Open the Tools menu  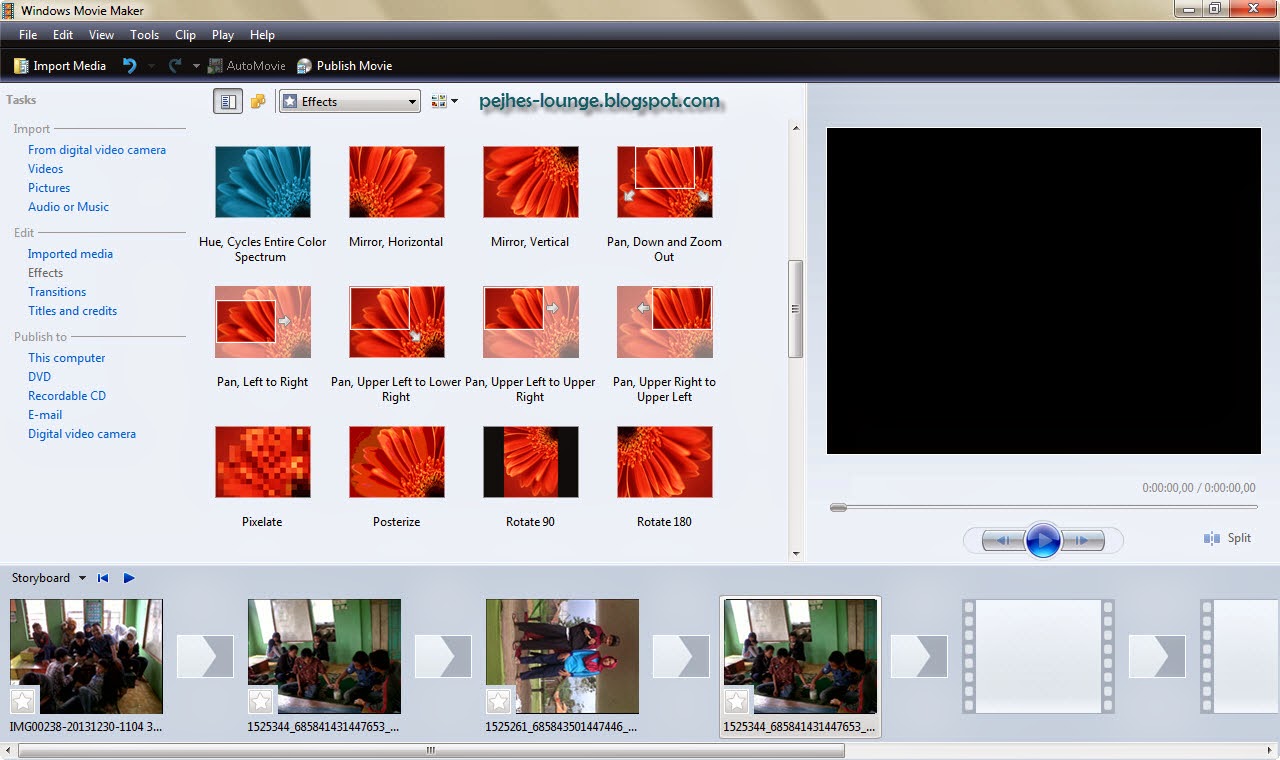pyautogui.click(x=144, y=34)
